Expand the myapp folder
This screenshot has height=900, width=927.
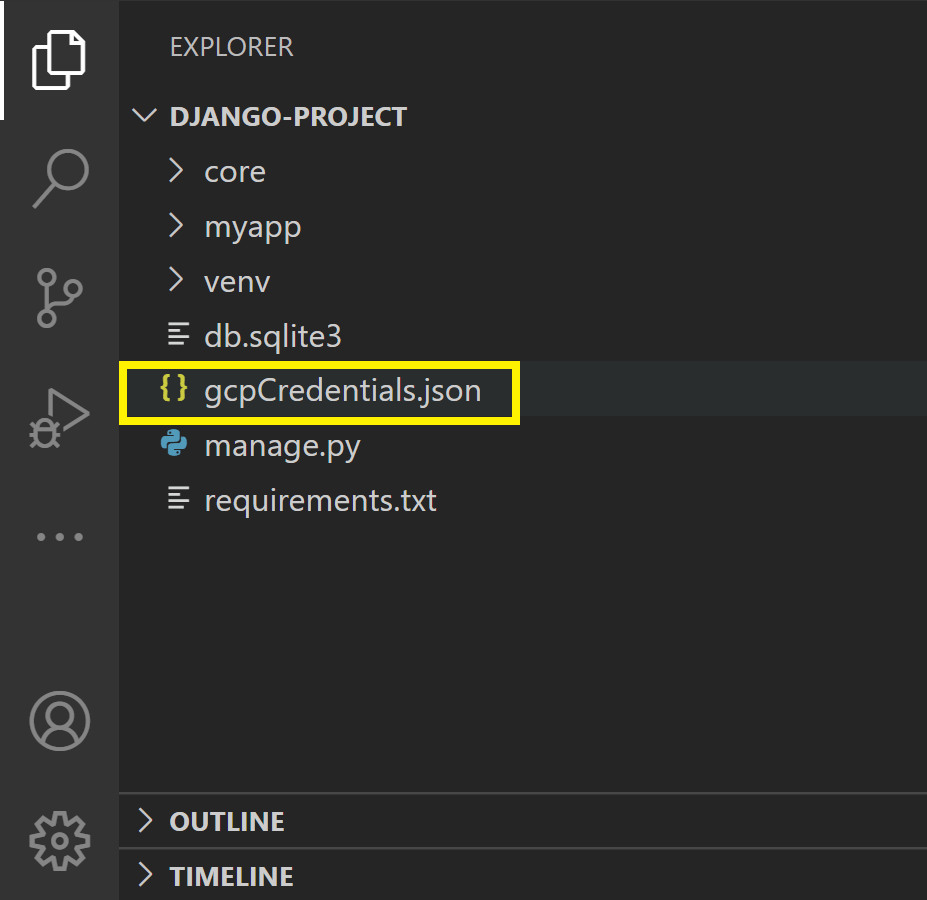tap(252, 226)
